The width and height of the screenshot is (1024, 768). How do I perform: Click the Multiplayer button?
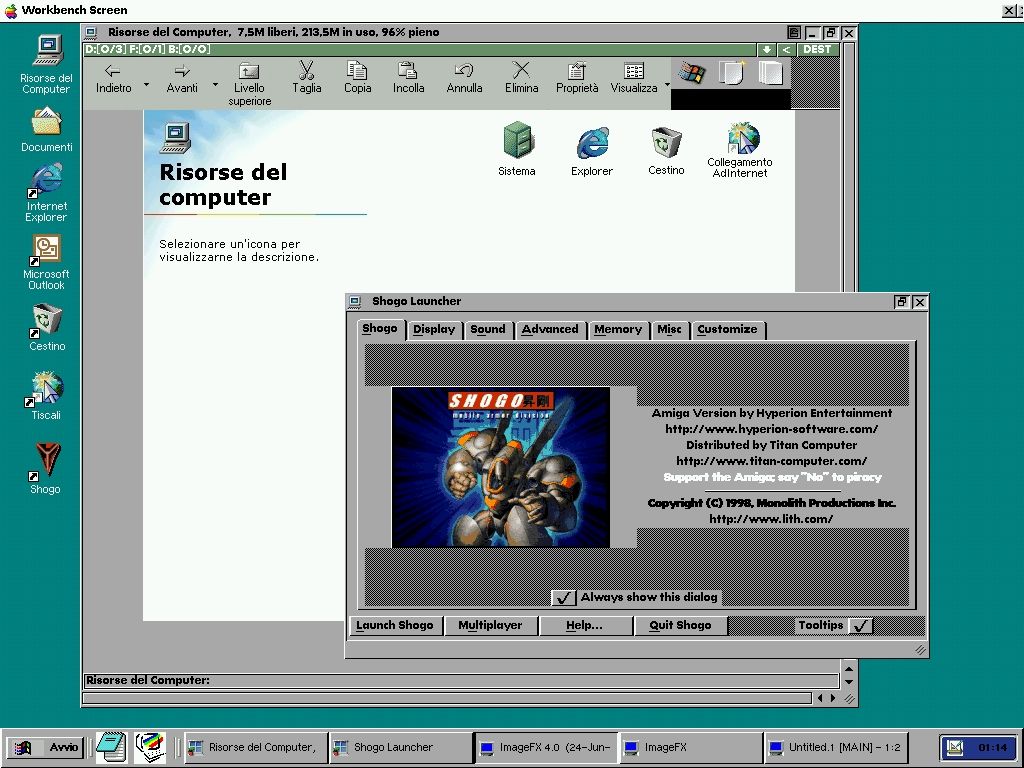click(490, 626)
